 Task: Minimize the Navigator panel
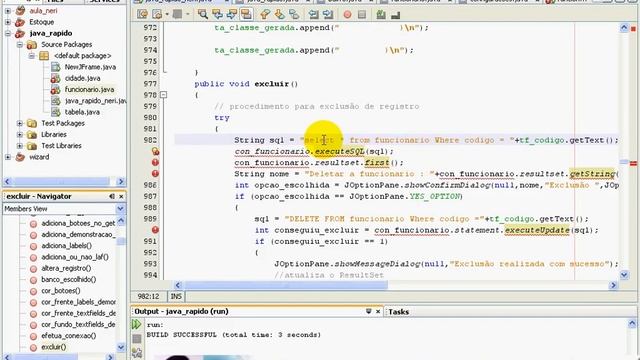(x=112, y=196)
